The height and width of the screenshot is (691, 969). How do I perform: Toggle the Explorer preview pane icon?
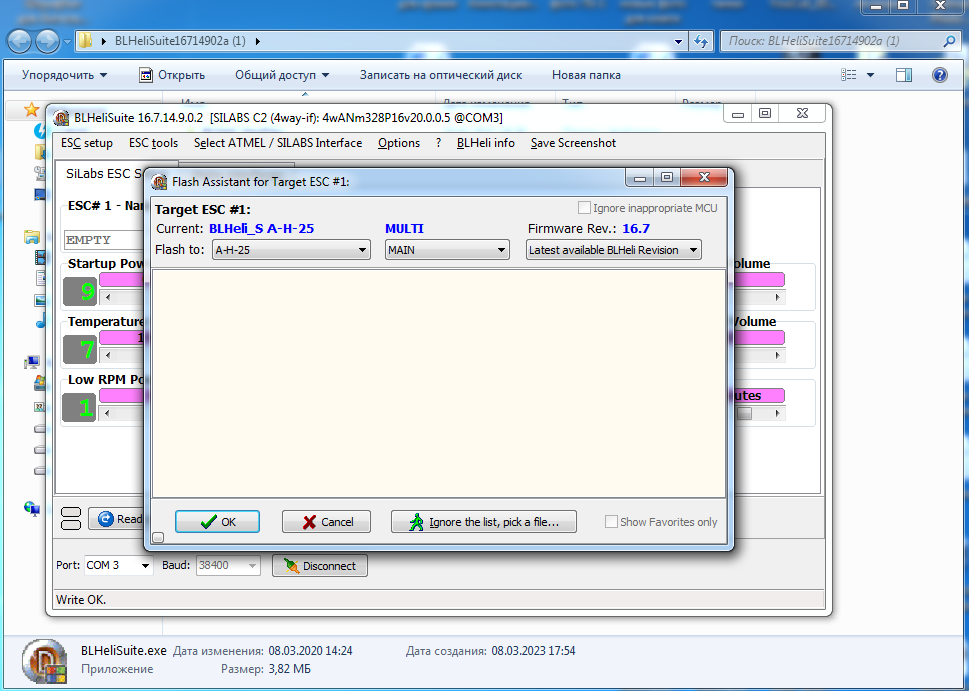(903, 75)
